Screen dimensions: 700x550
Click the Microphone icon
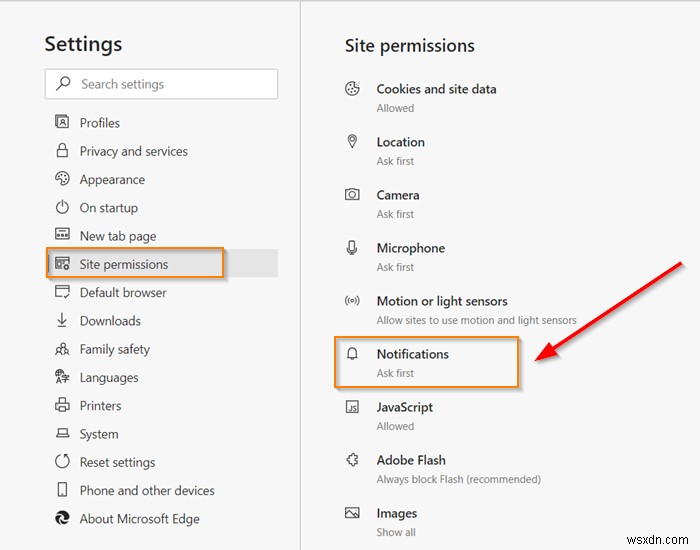[352, 247]
